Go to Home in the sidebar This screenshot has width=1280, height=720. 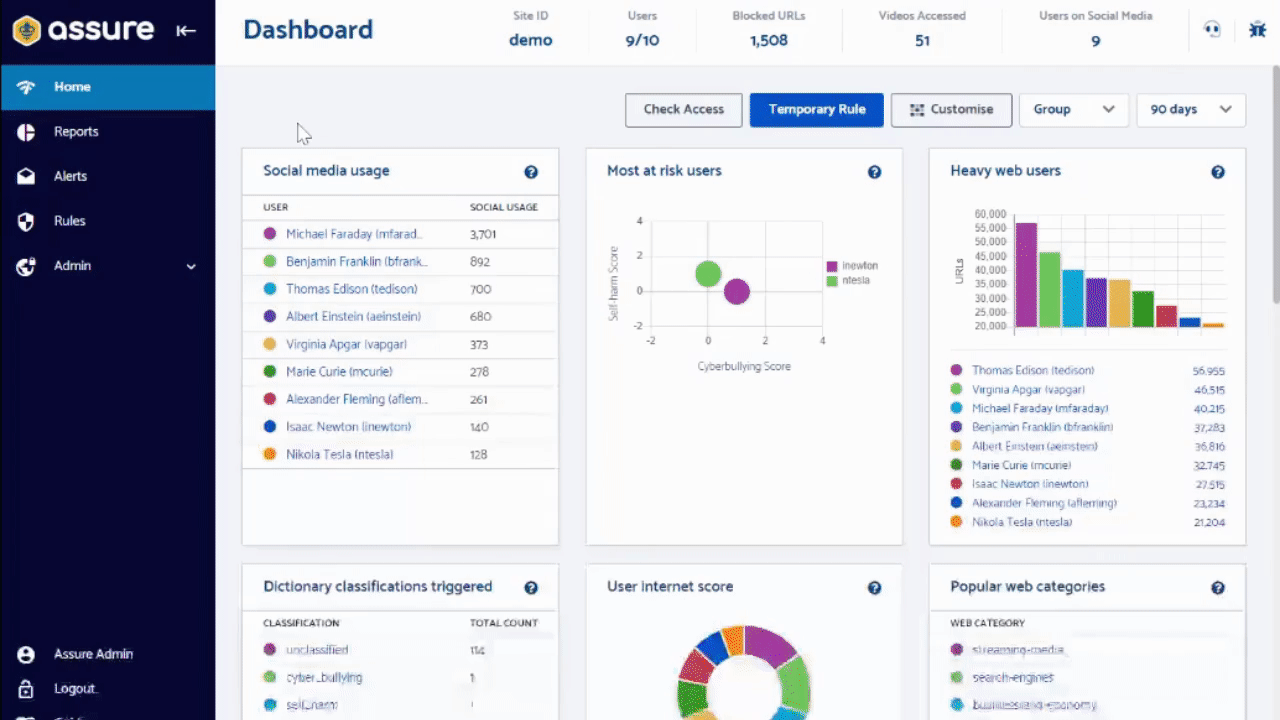click(107, 87)
